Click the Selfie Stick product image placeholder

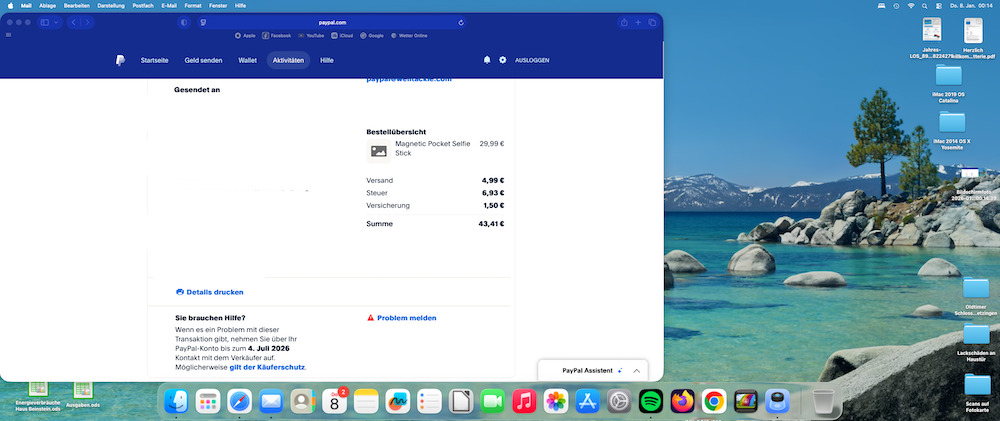[378, 151]
